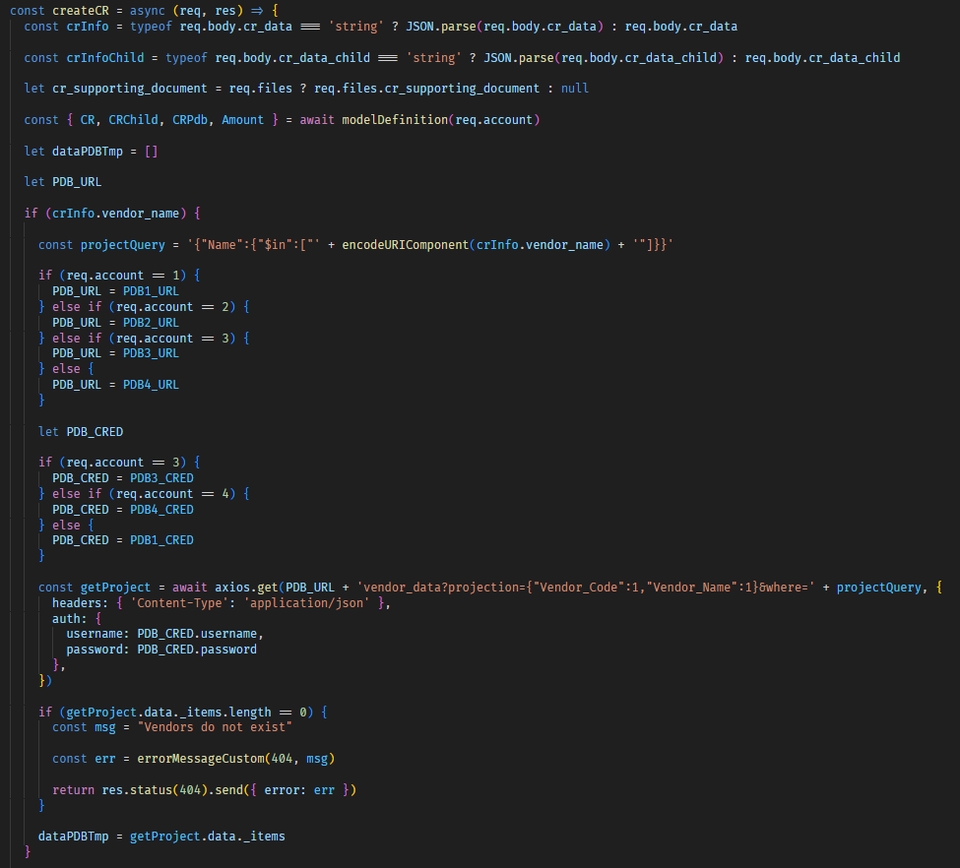Click the vendor_data projection URL string
This screenshot has width=960, height=868.
586,587
